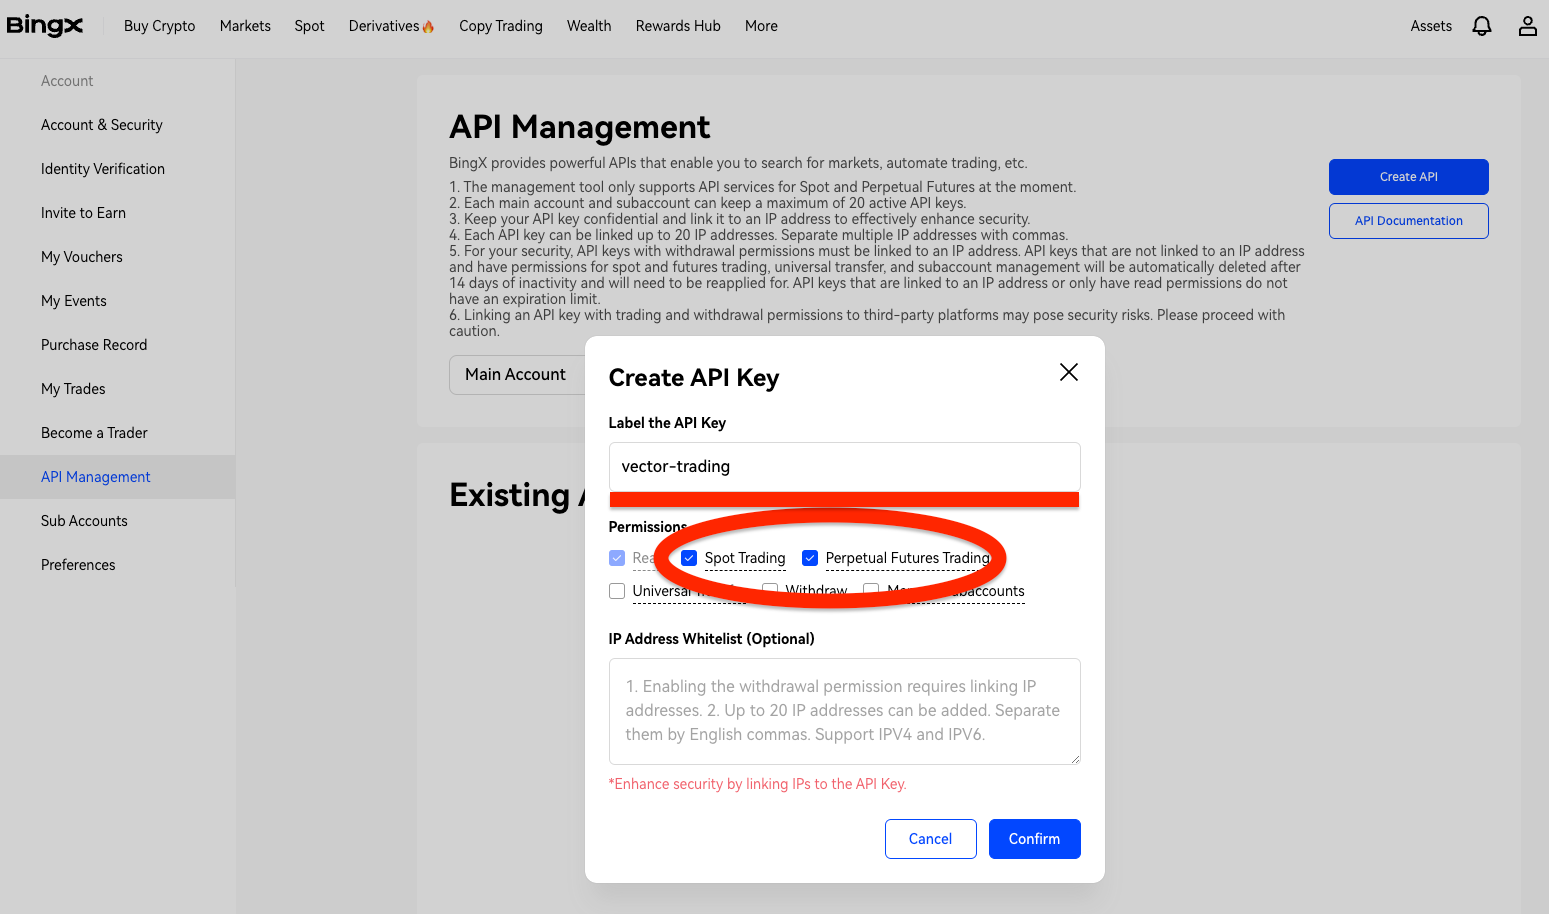The width and height of the screenshot is (1549, 914).
Task: Close the Create API Key dialog
Action: [x=1068, y=372]
